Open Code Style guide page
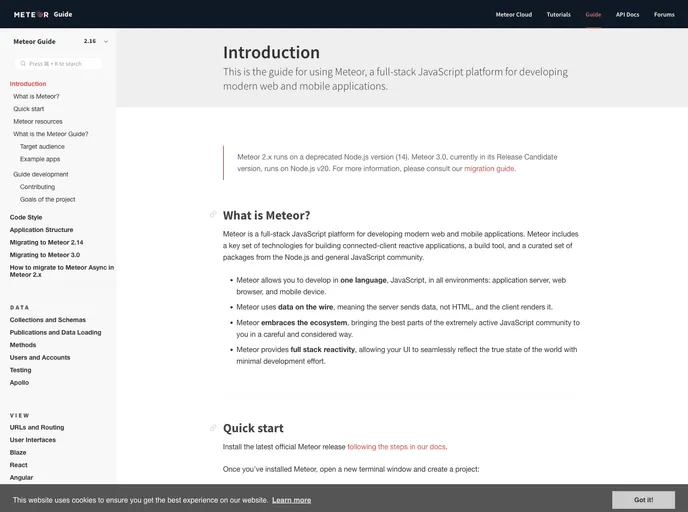Viewport: 688px width, 512px height. (26, 217)
